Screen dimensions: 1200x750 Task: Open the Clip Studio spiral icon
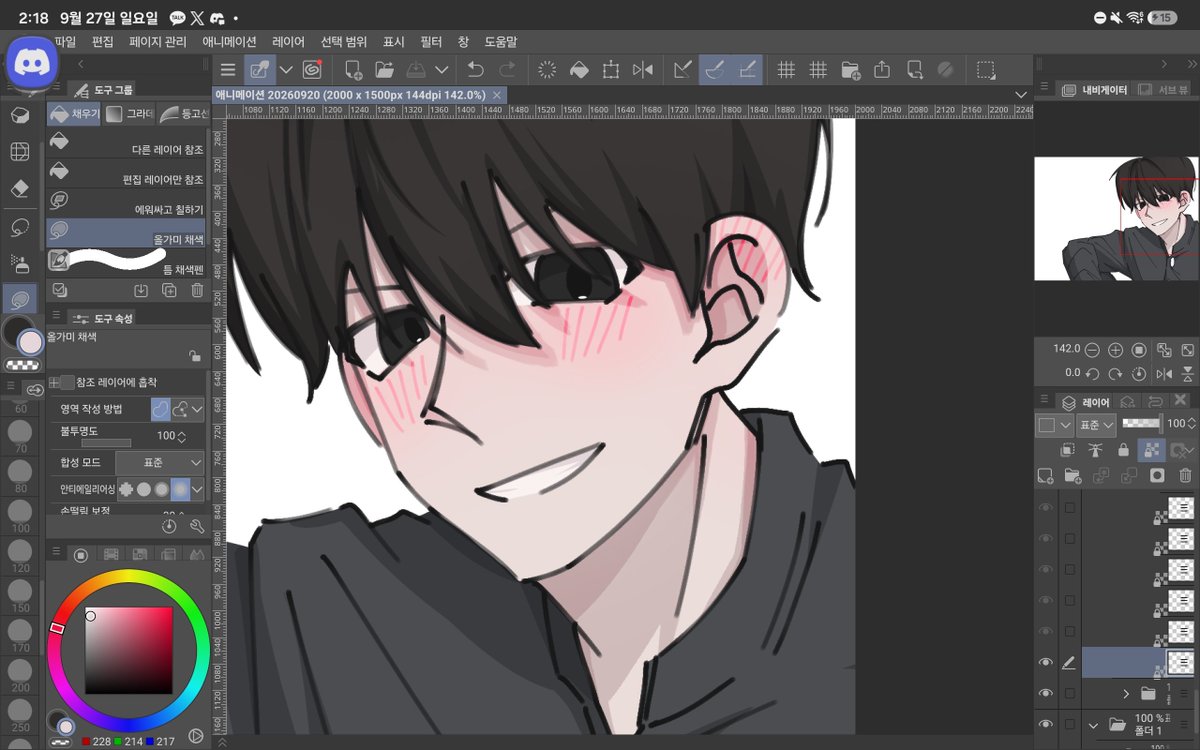click(x=312, y=70)
